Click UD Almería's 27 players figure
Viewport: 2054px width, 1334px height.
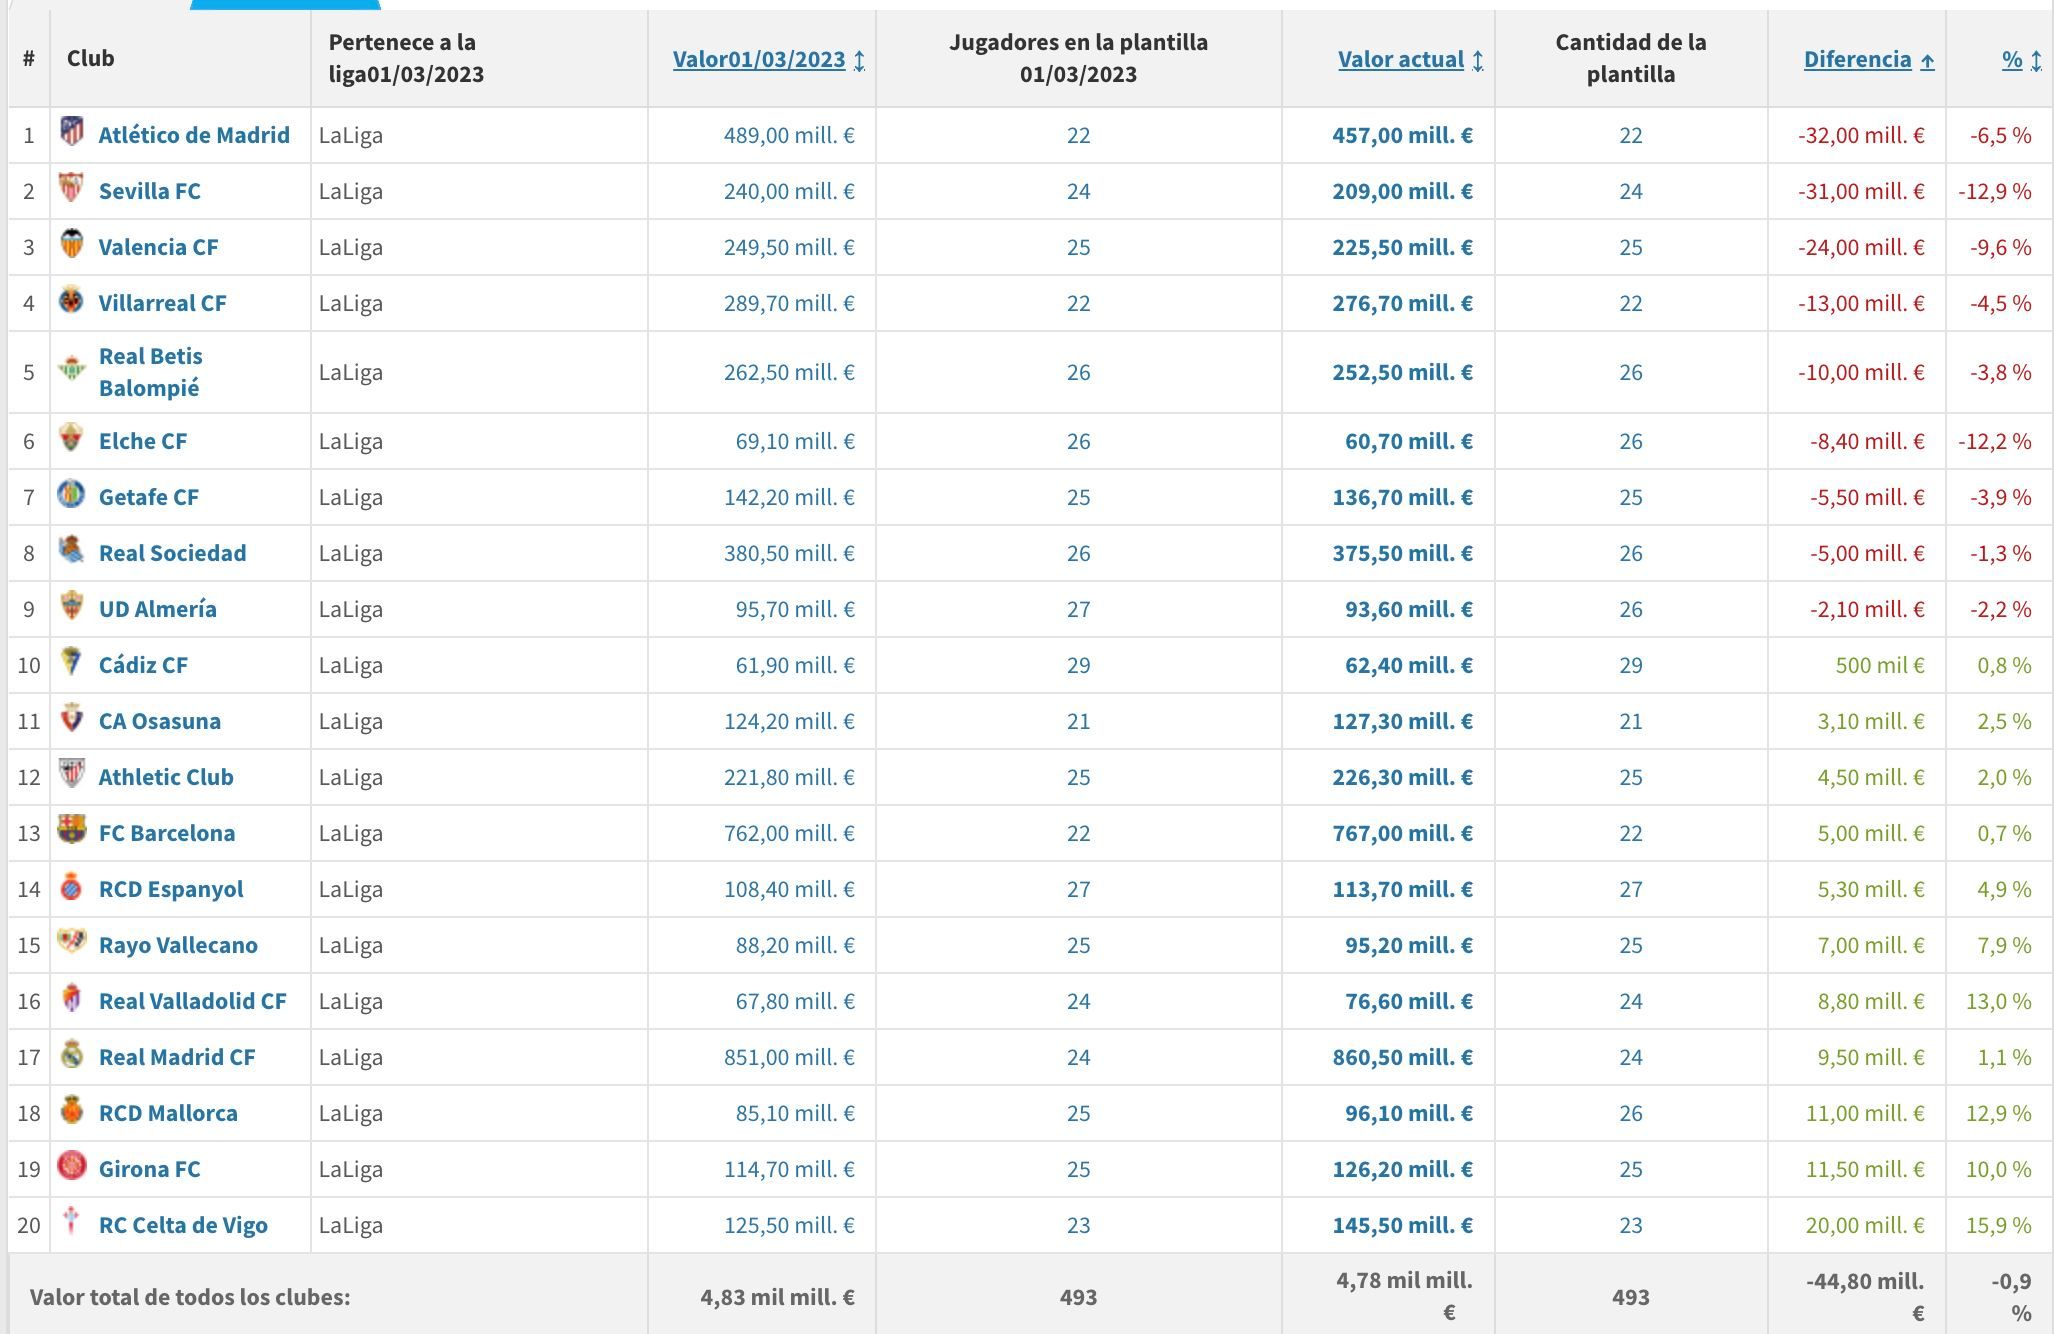coord(1078,609)
